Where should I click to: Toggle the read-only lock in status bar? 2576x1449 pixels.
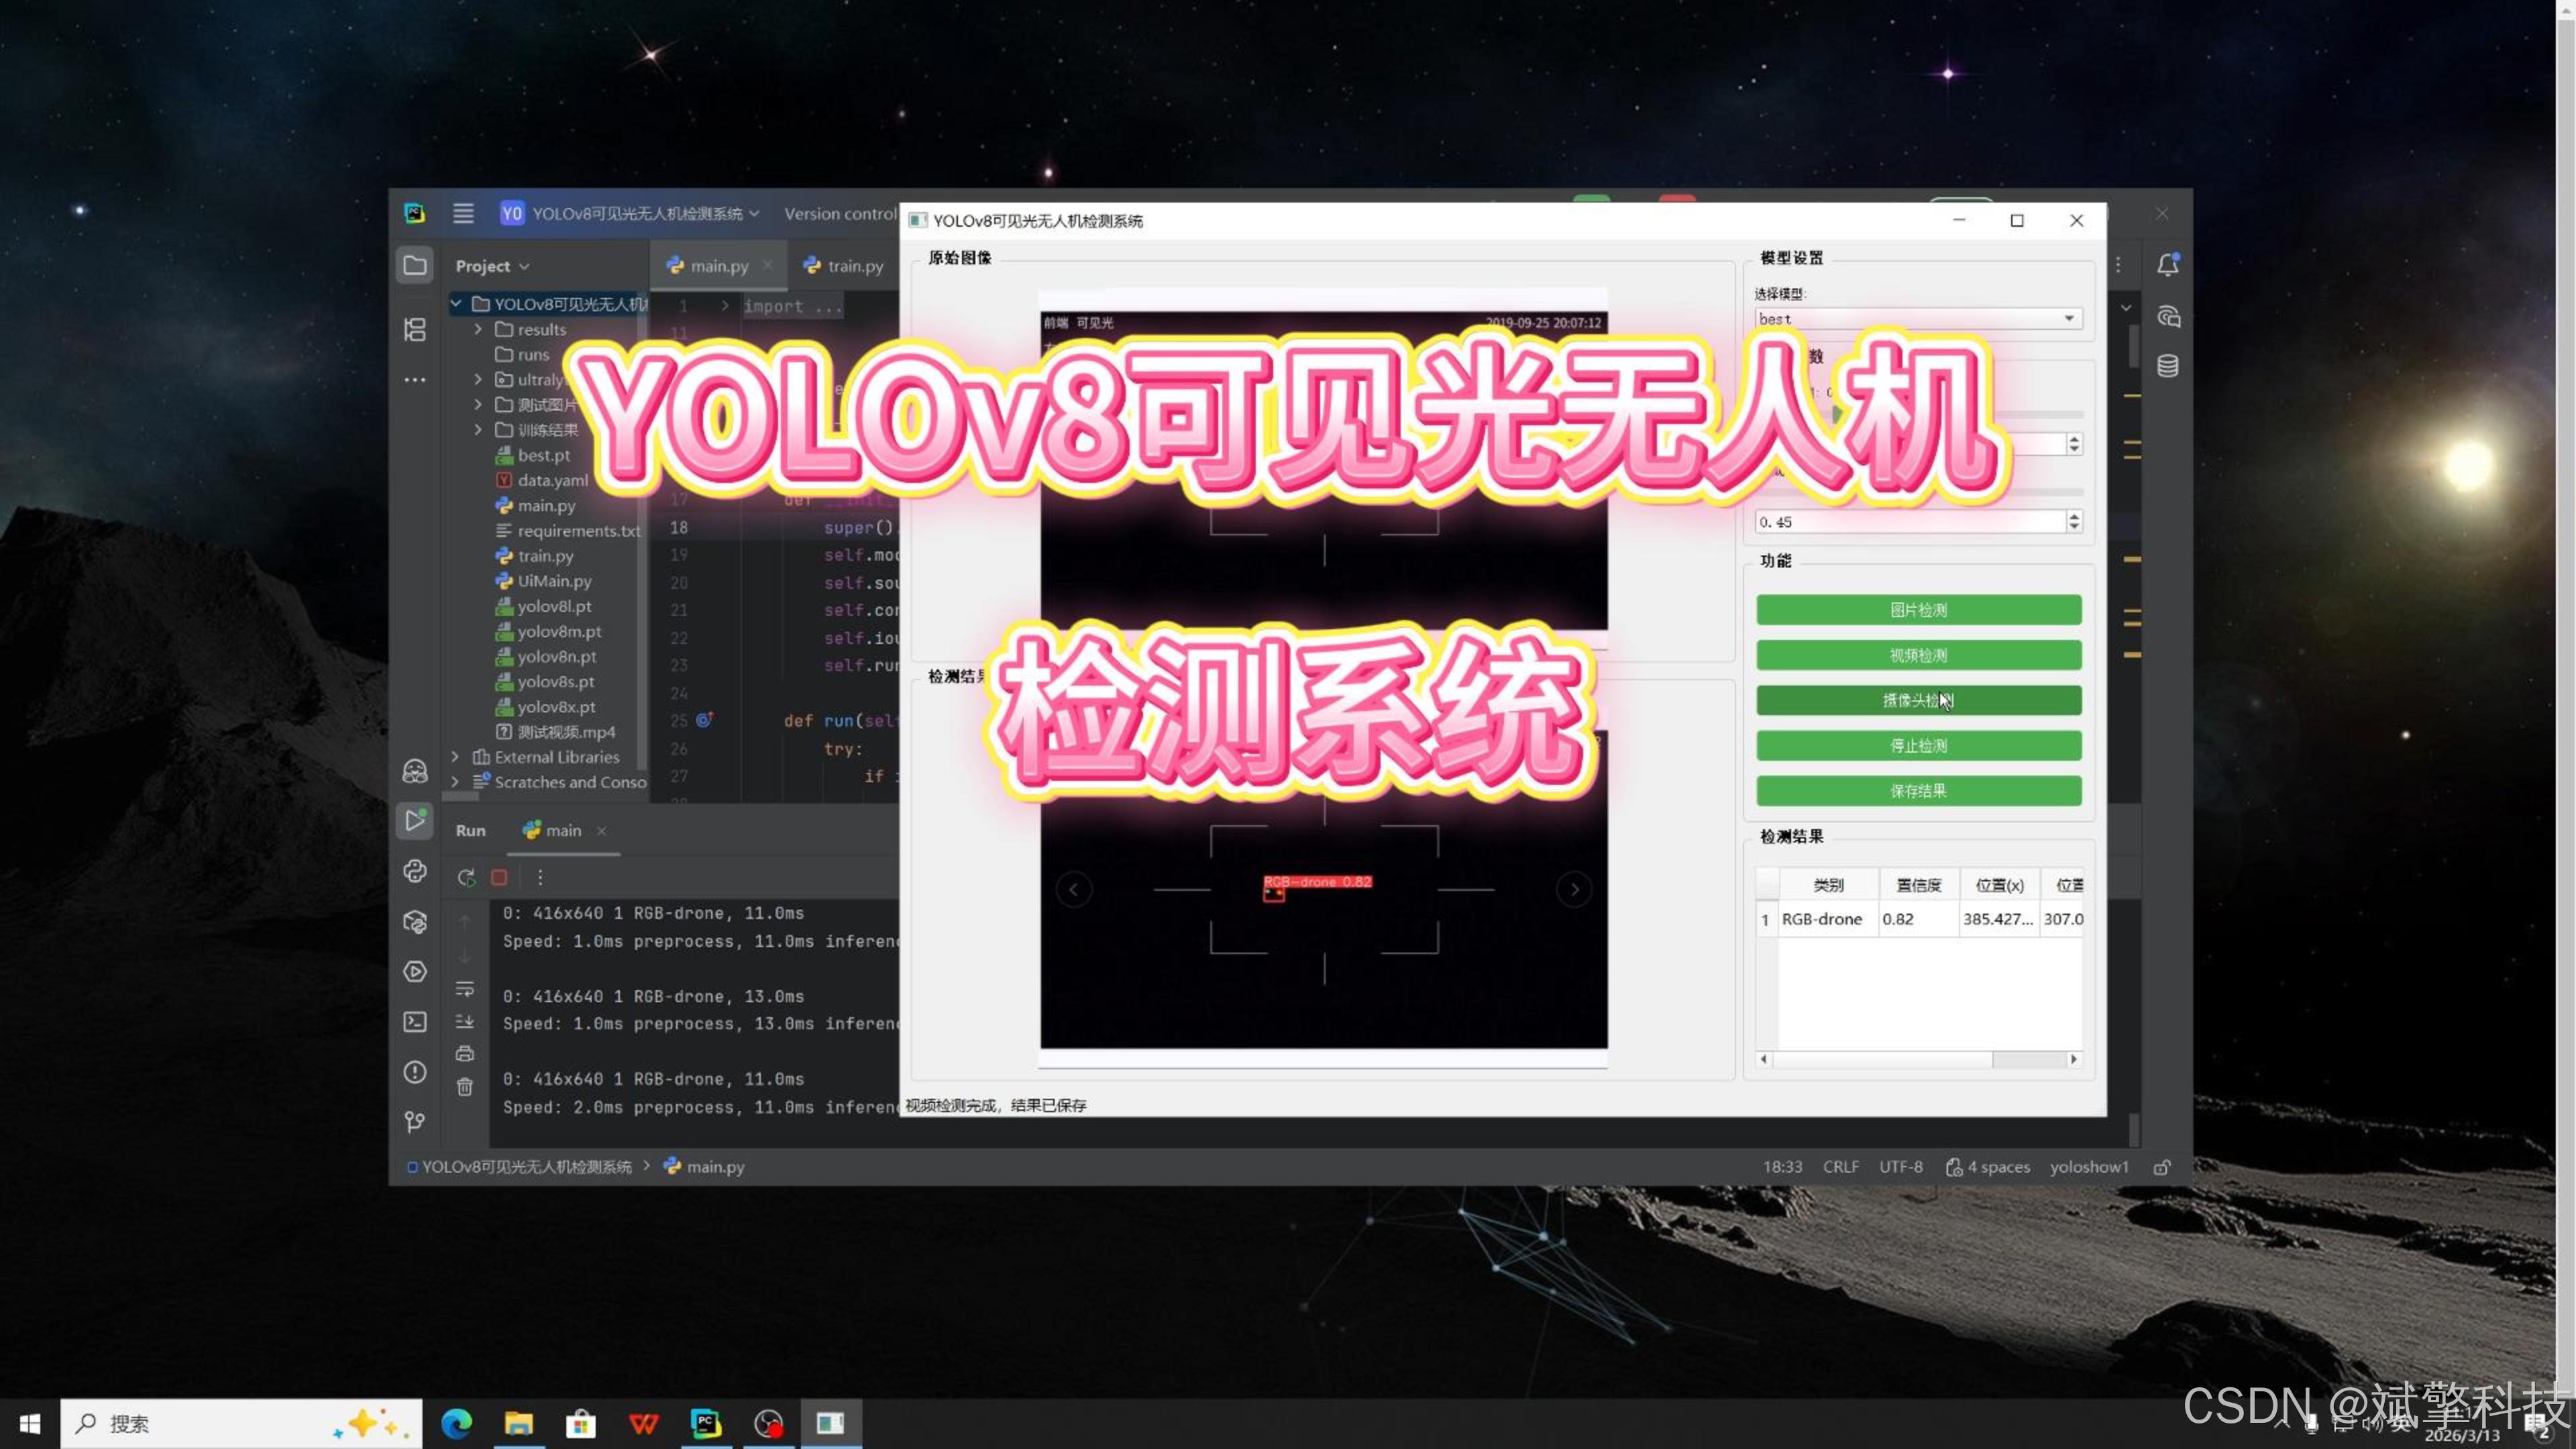2162,1167
